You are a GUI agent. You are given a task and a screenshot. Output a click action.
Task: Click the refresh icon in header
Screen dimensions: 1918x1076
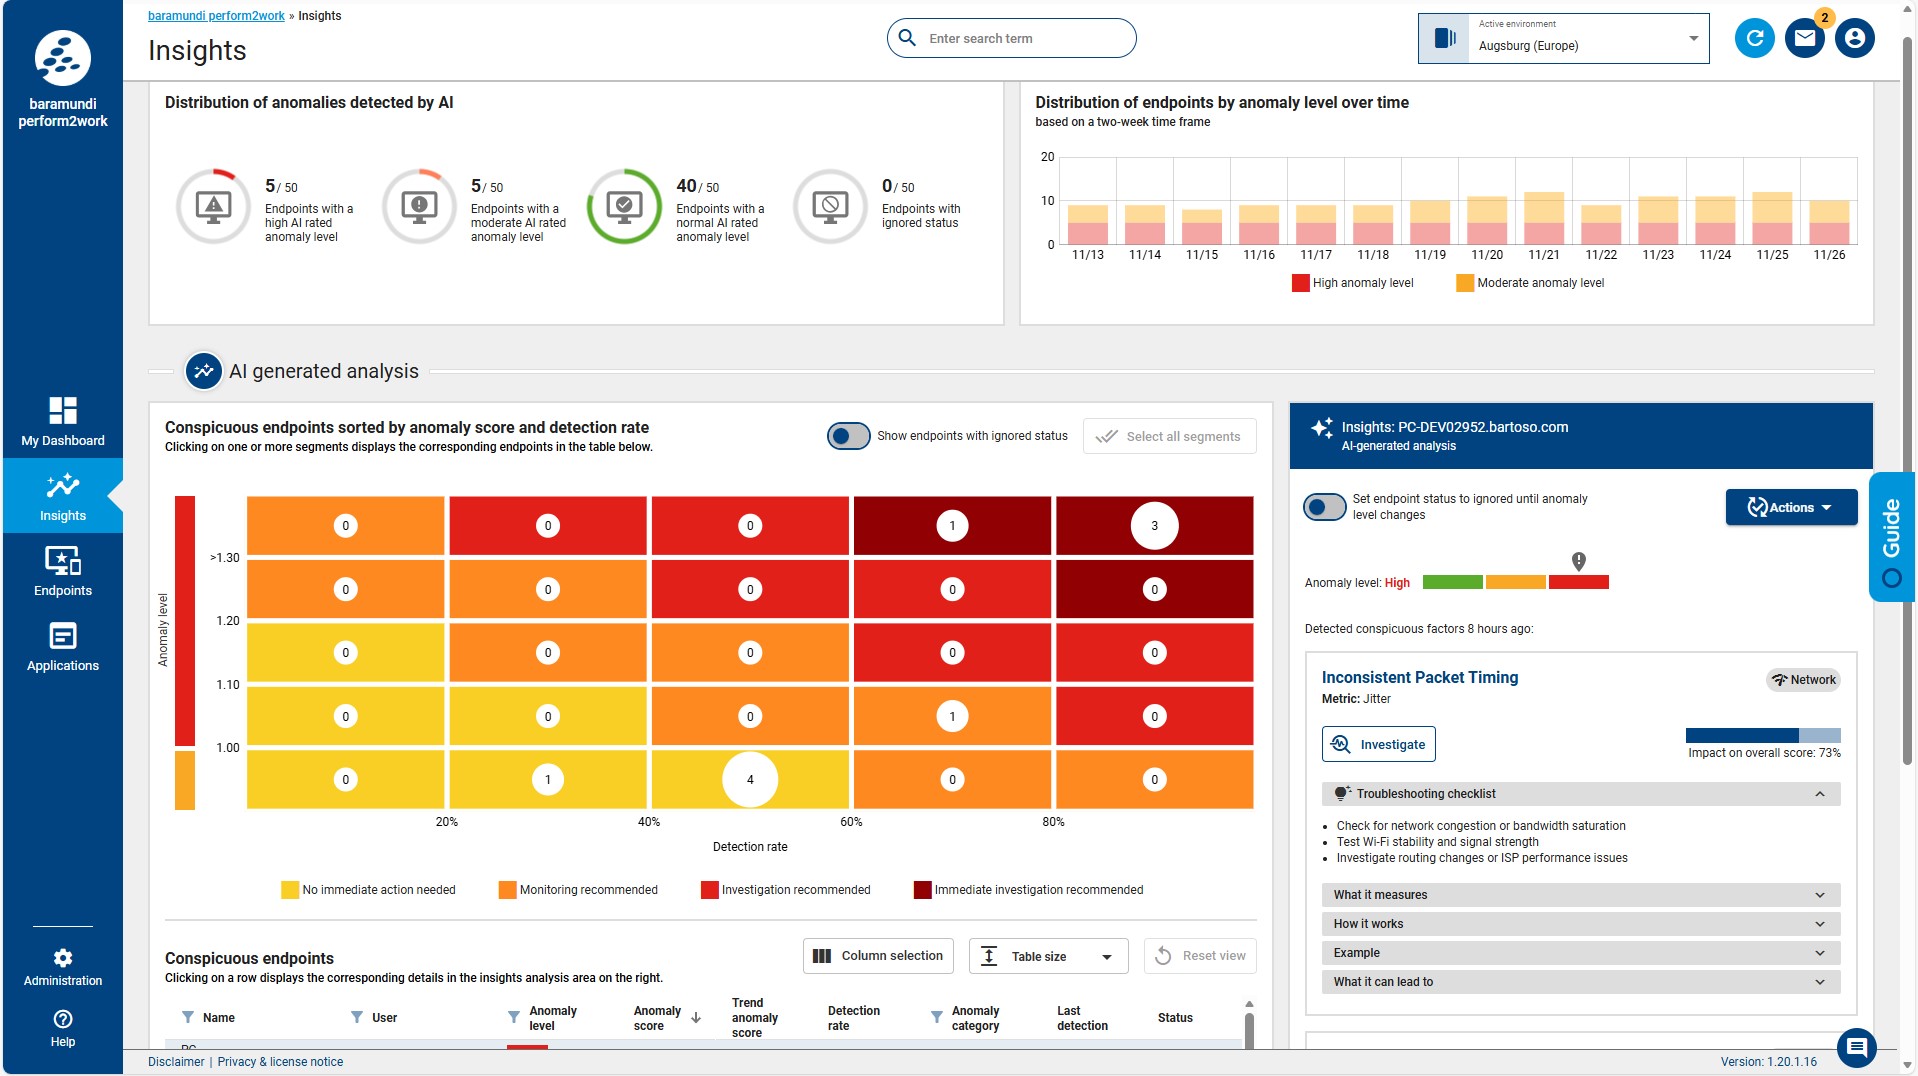1754,39
